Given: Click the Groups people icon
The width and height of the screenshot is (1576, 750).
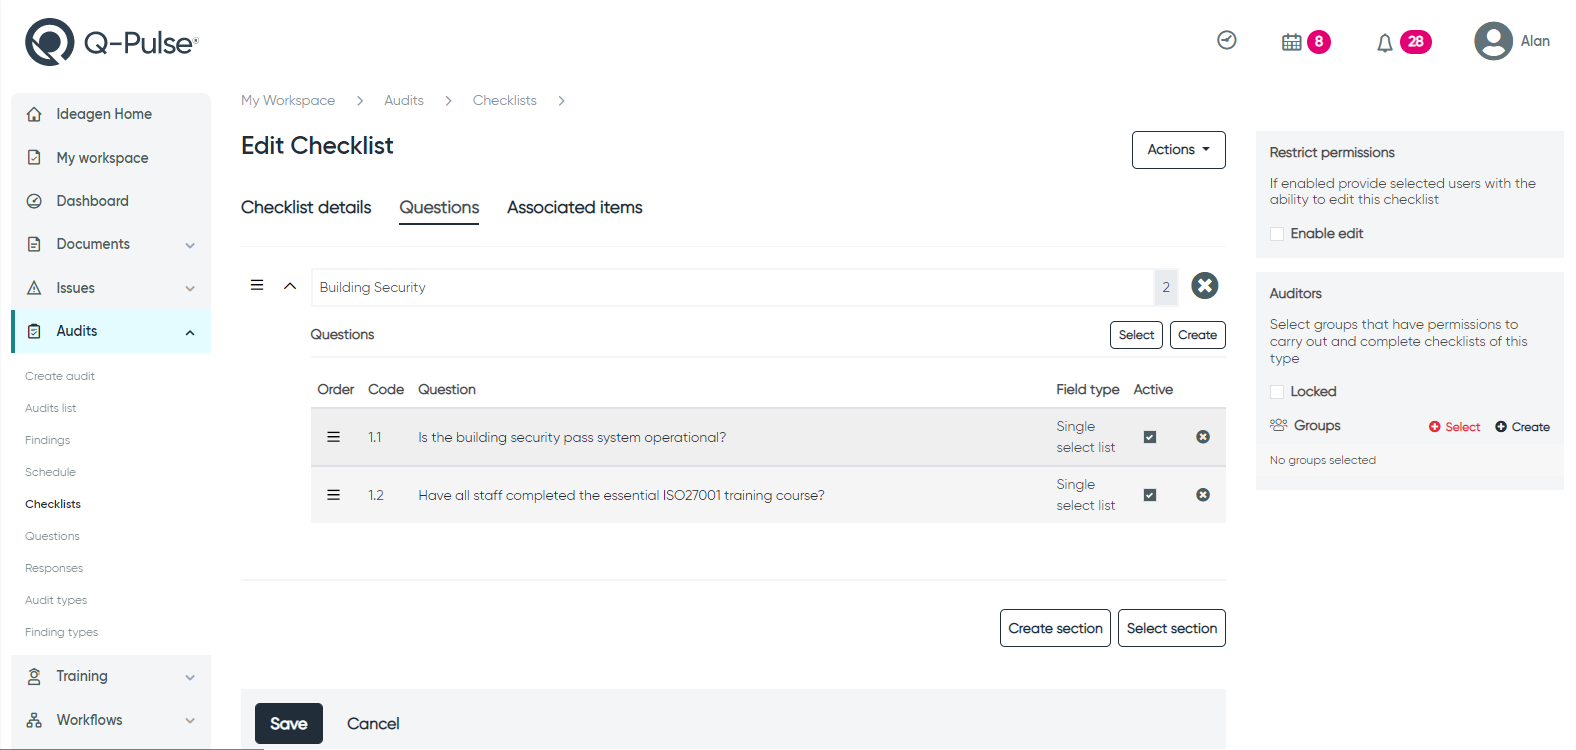Looking at the screenshot, I should coord(1278,425).
